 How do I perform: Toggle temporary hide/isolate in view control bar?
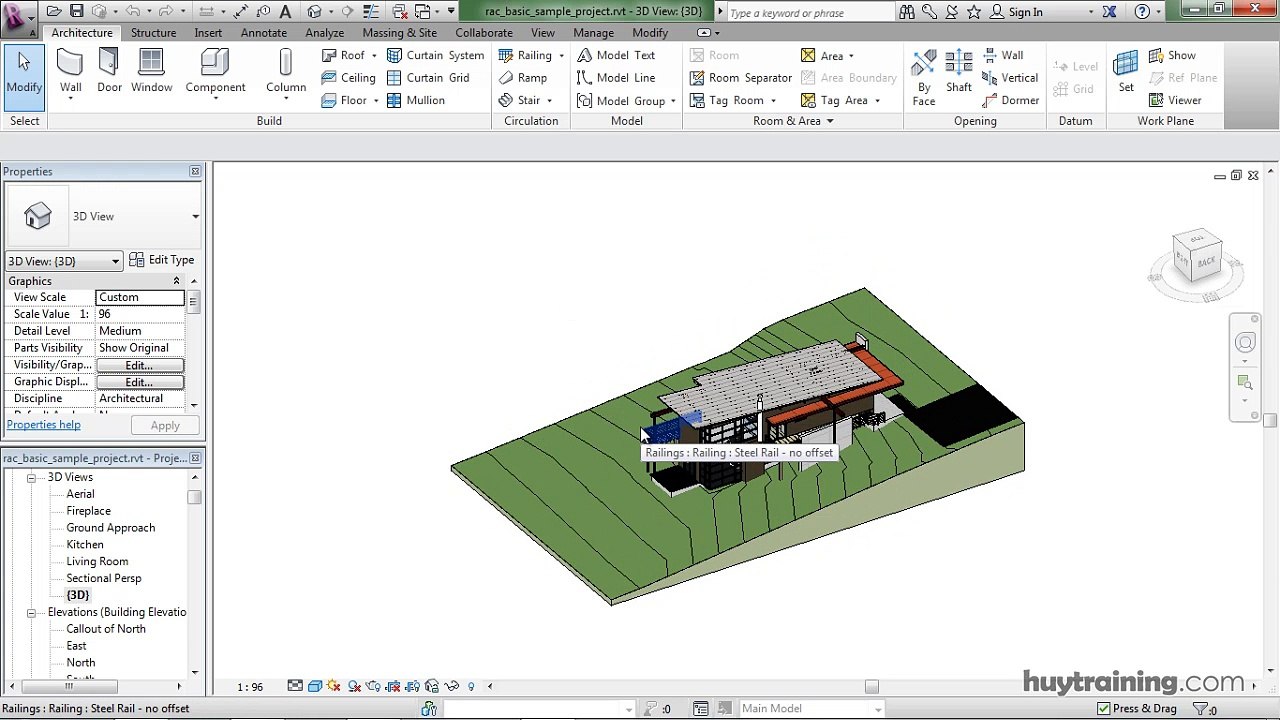point(451,686)
